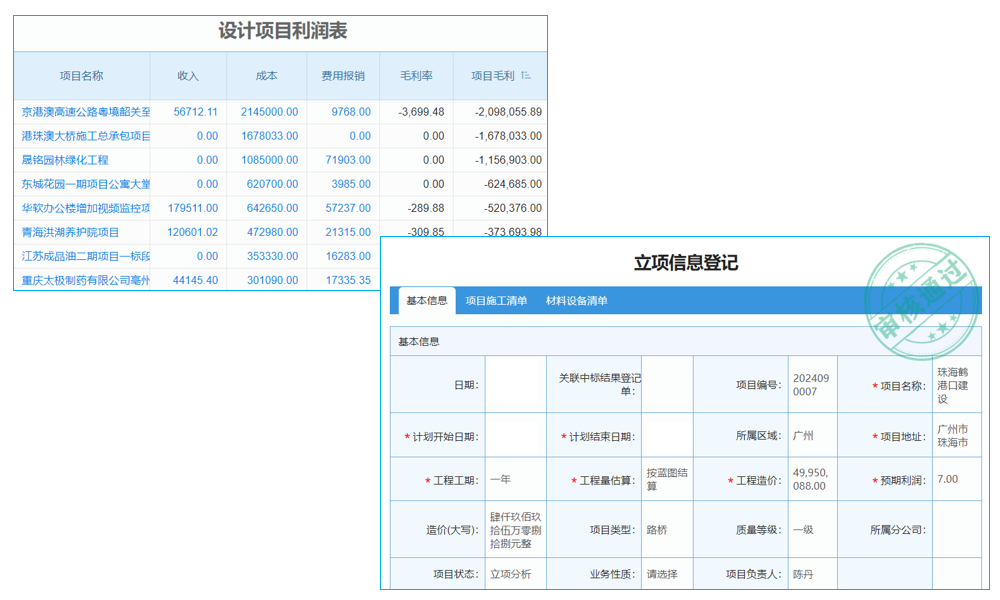Viewport: 1000px width, 600px height.
Task: Open the 项目状态 dropdown showing 立项分析
Action: pos(514,573)
